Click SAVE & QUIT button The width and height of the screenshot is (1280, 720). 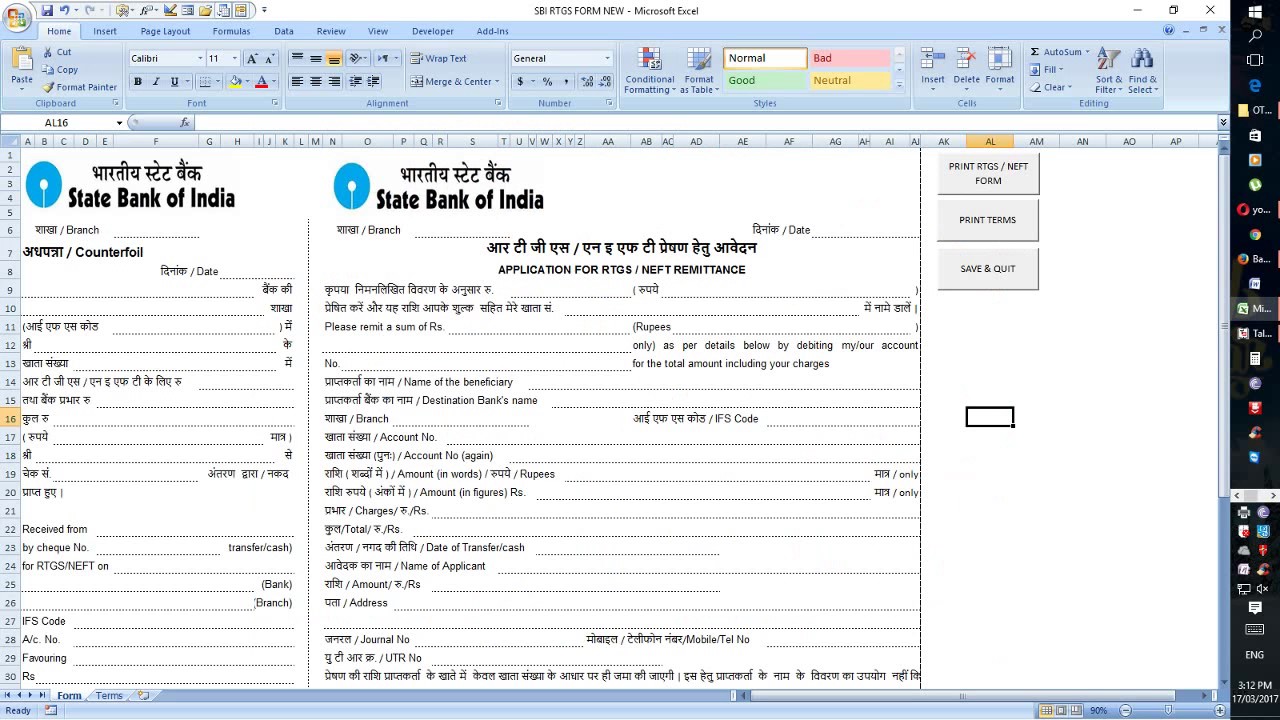click(x=988, y=269)
